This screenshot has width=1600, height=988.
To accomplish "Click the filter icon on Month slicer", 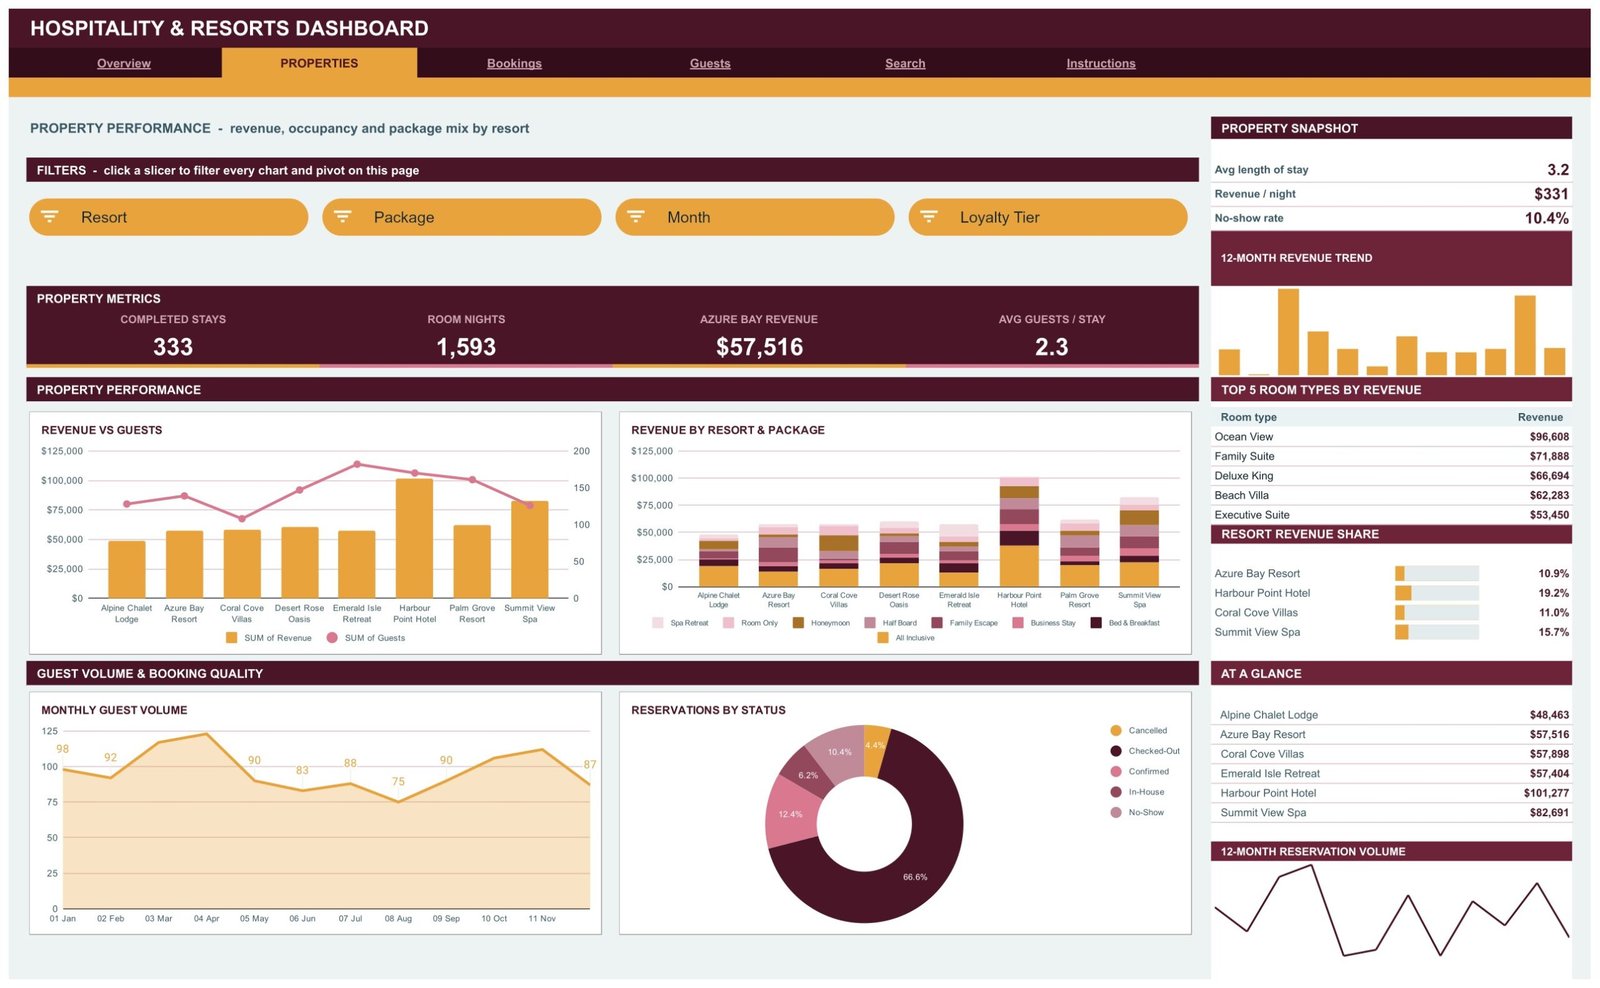I will click(x=636, y=216).
